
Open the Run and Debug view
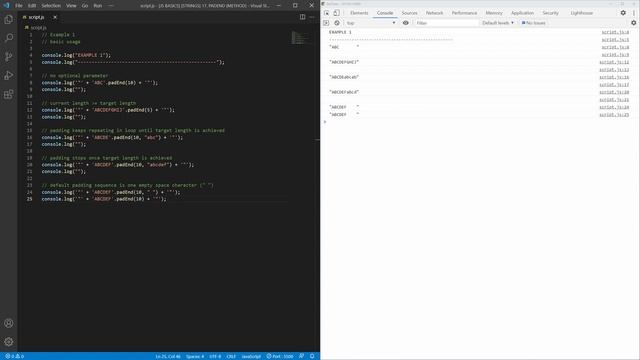point(9,76)
